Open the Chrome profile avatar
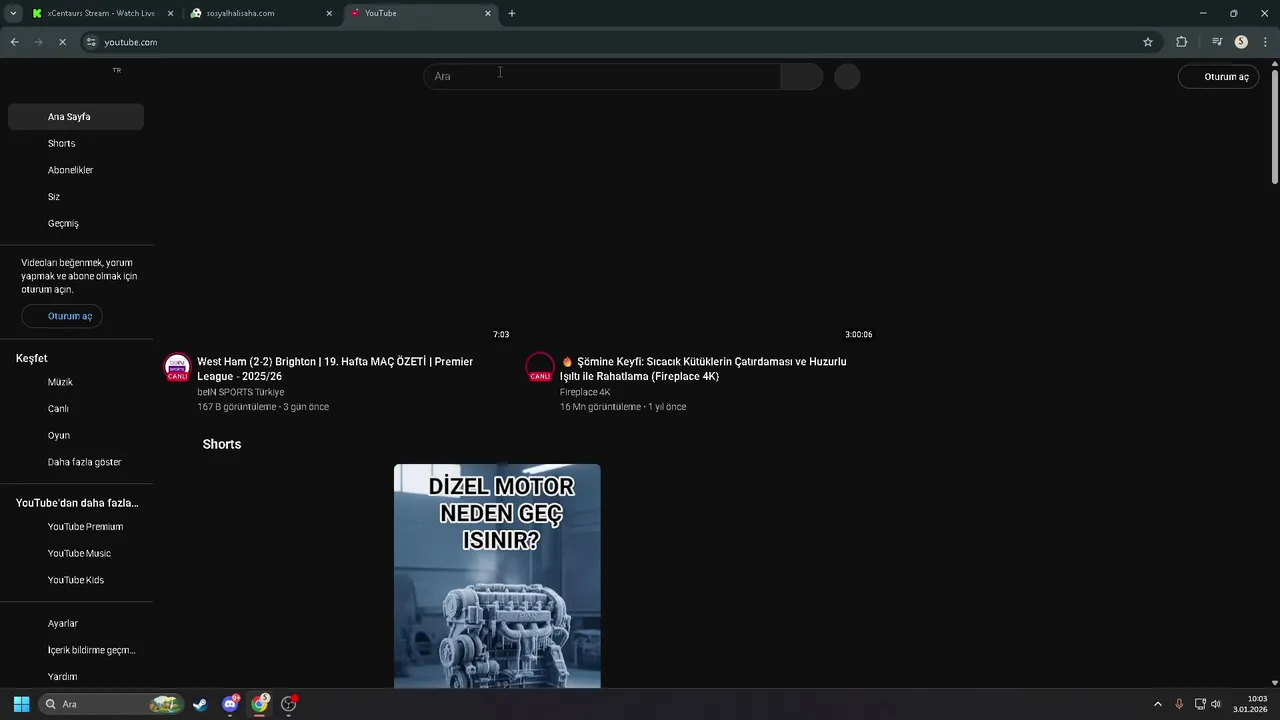The width and height of the screenshot is (1280, 720). (x=1241, y=42)
